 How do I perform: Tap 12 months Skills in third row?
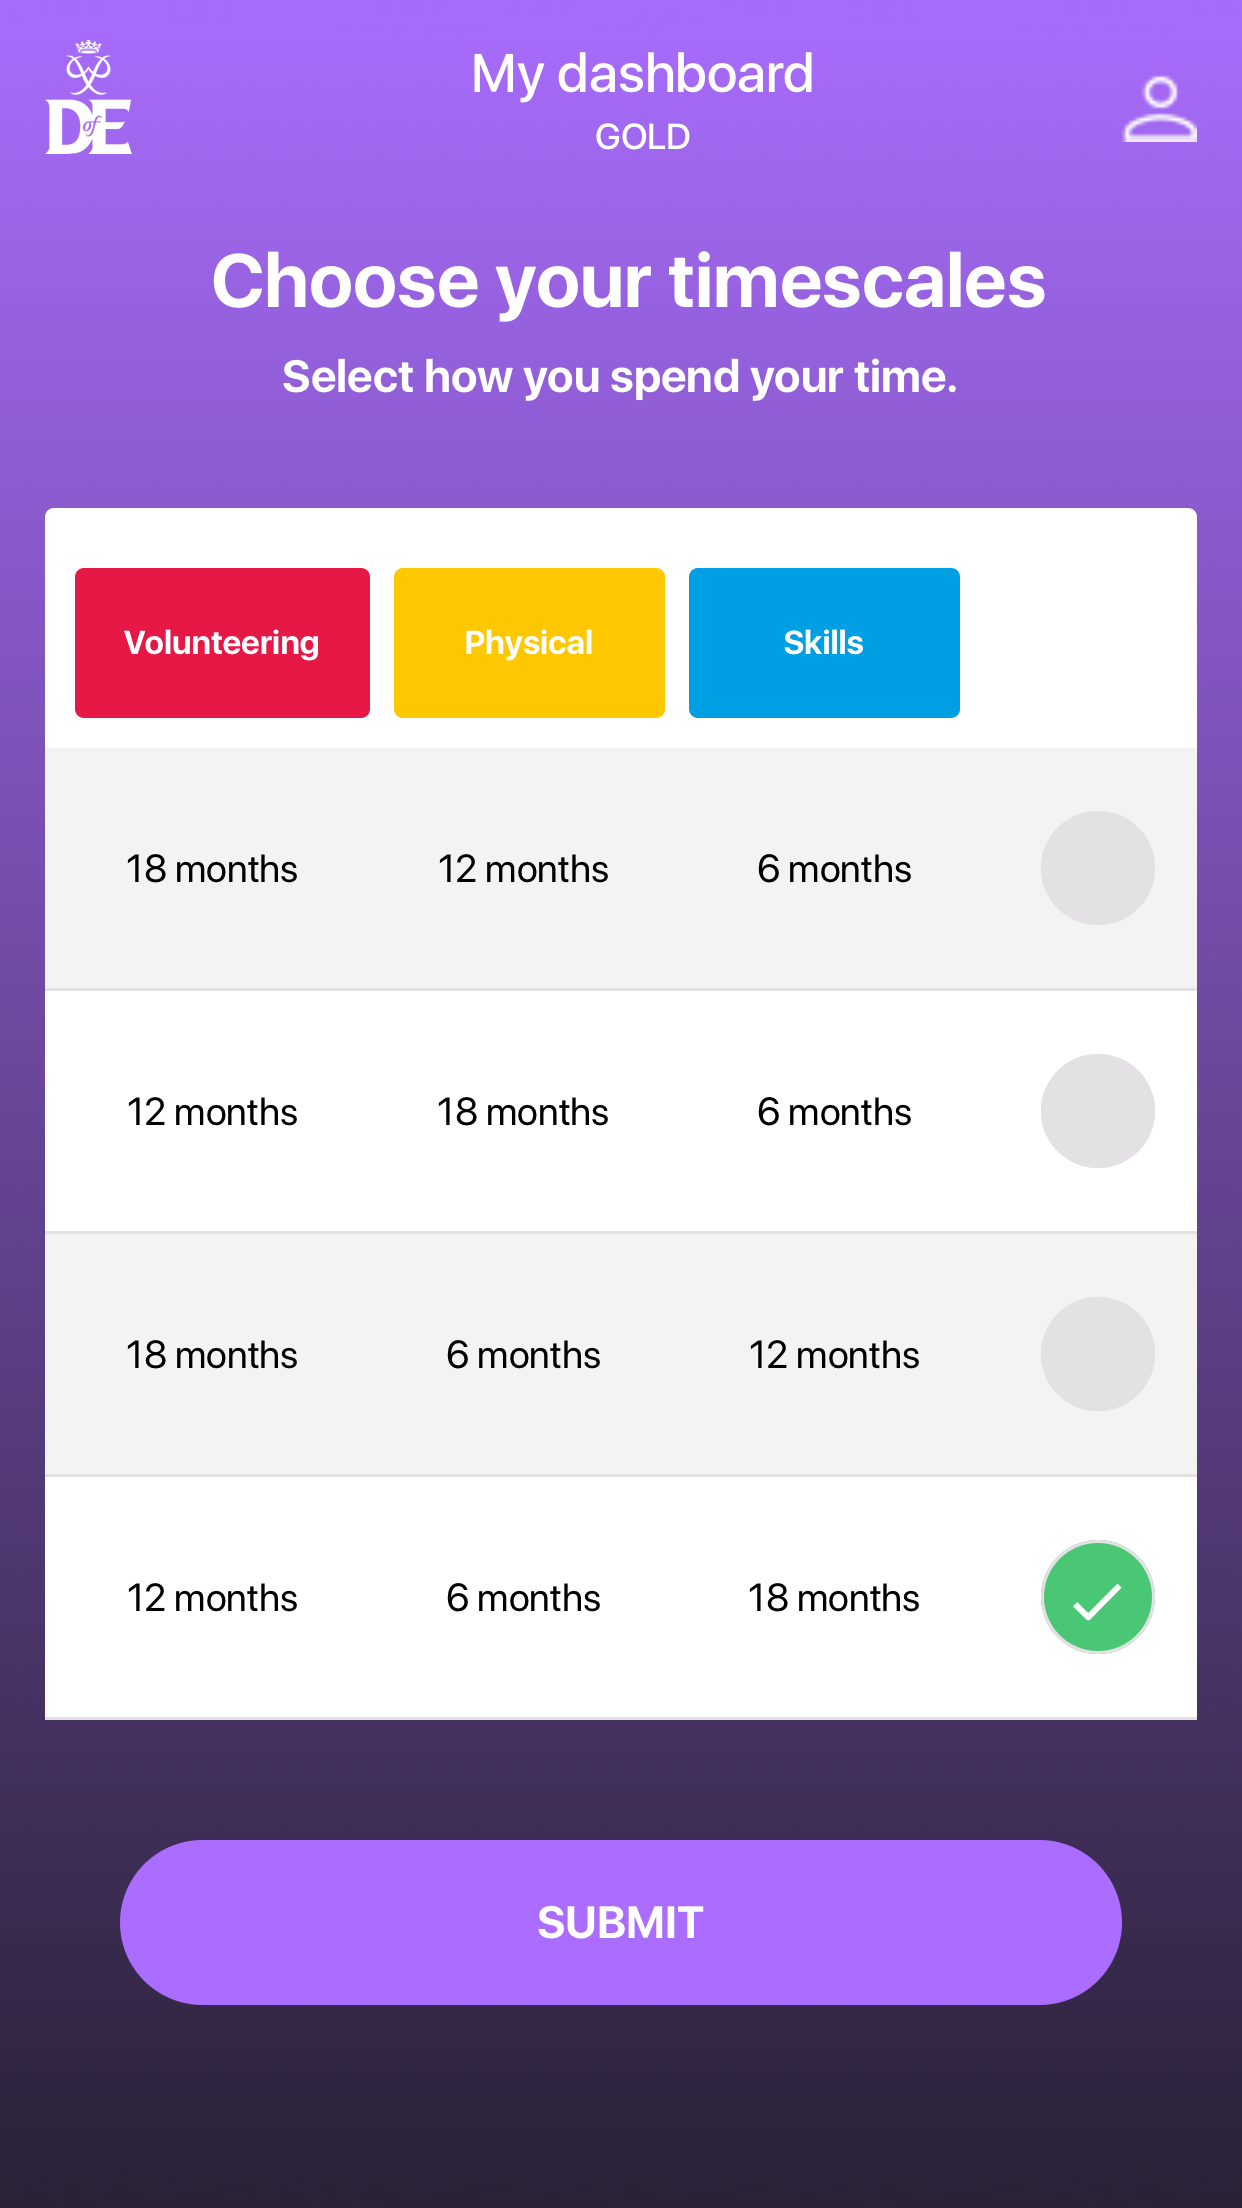coord(834,1355)
